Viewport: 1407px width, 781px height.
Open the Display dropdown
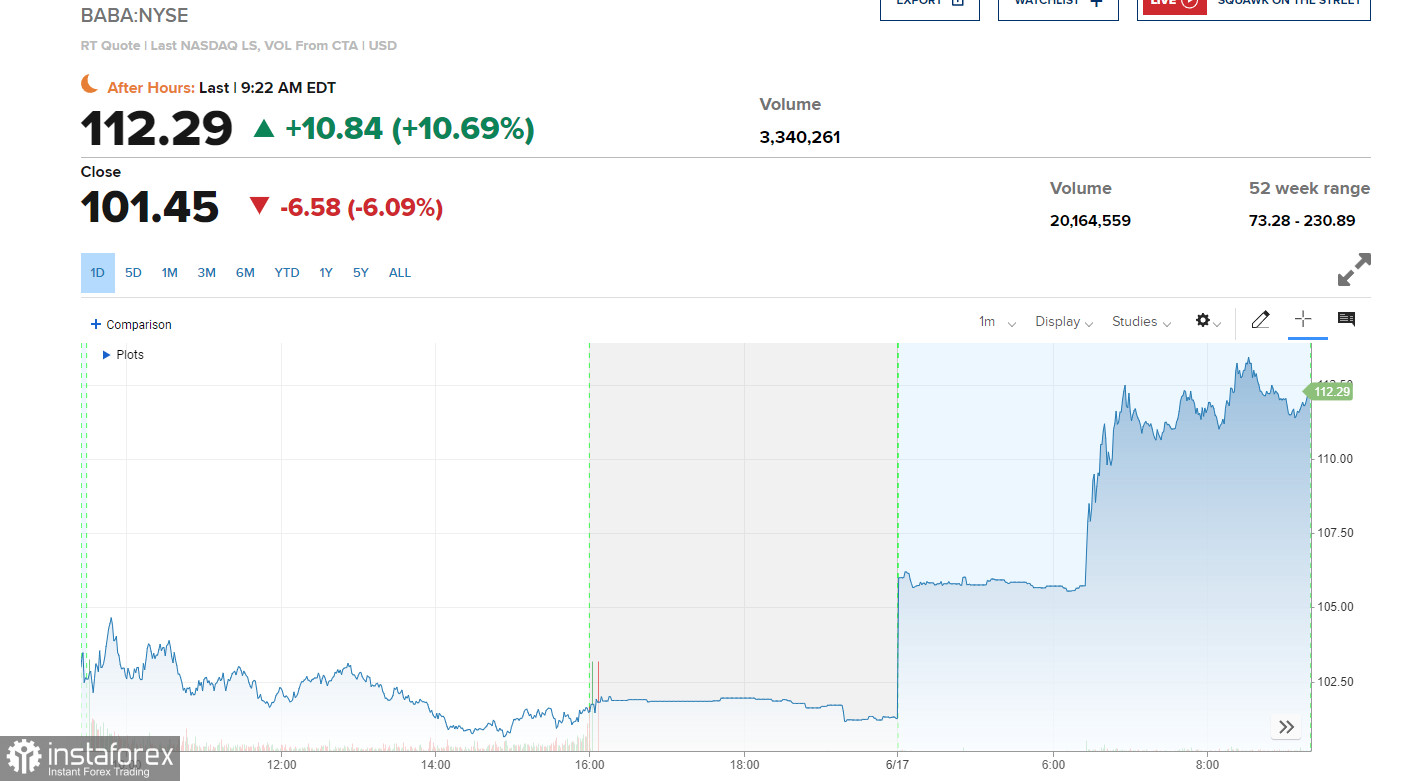pyautogui.click(x=1064, y=322)
